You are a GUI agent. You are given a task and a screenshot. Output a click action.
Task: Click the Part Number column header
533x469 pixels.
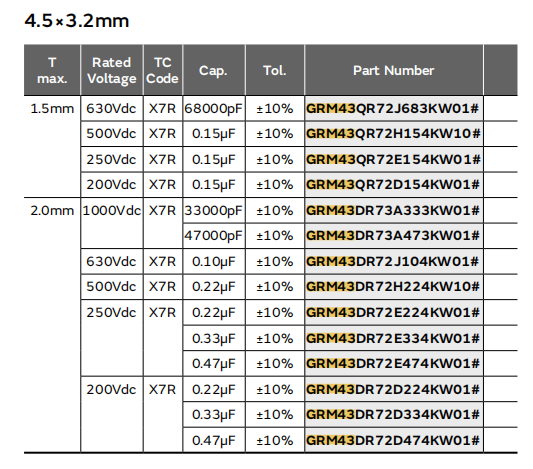coord(394,70)
